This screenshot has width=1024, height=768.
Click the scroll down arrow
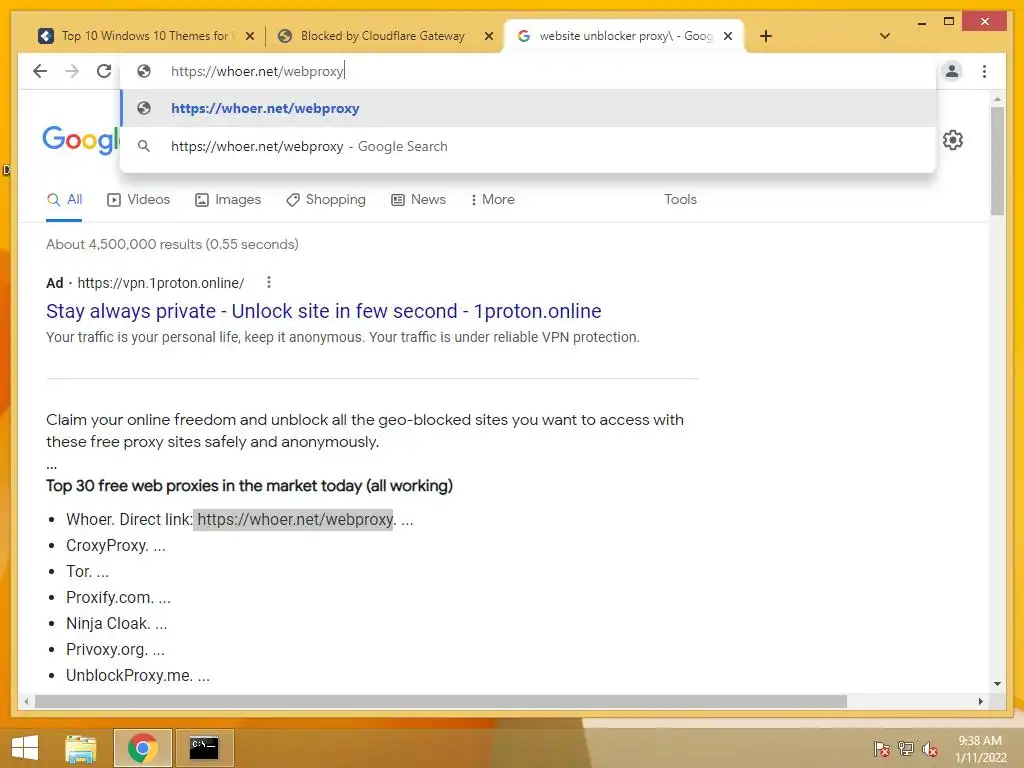pos(997,684)
